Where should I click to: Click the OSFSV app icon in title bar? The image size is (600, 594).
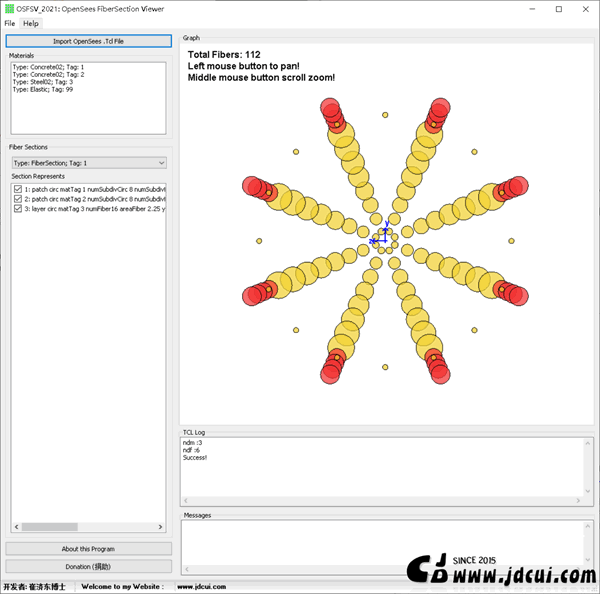9,9
